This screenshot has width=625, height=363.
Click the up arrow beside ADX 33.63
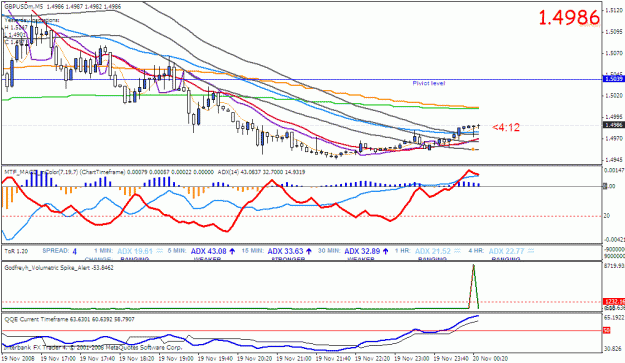[x=309, y=251]
